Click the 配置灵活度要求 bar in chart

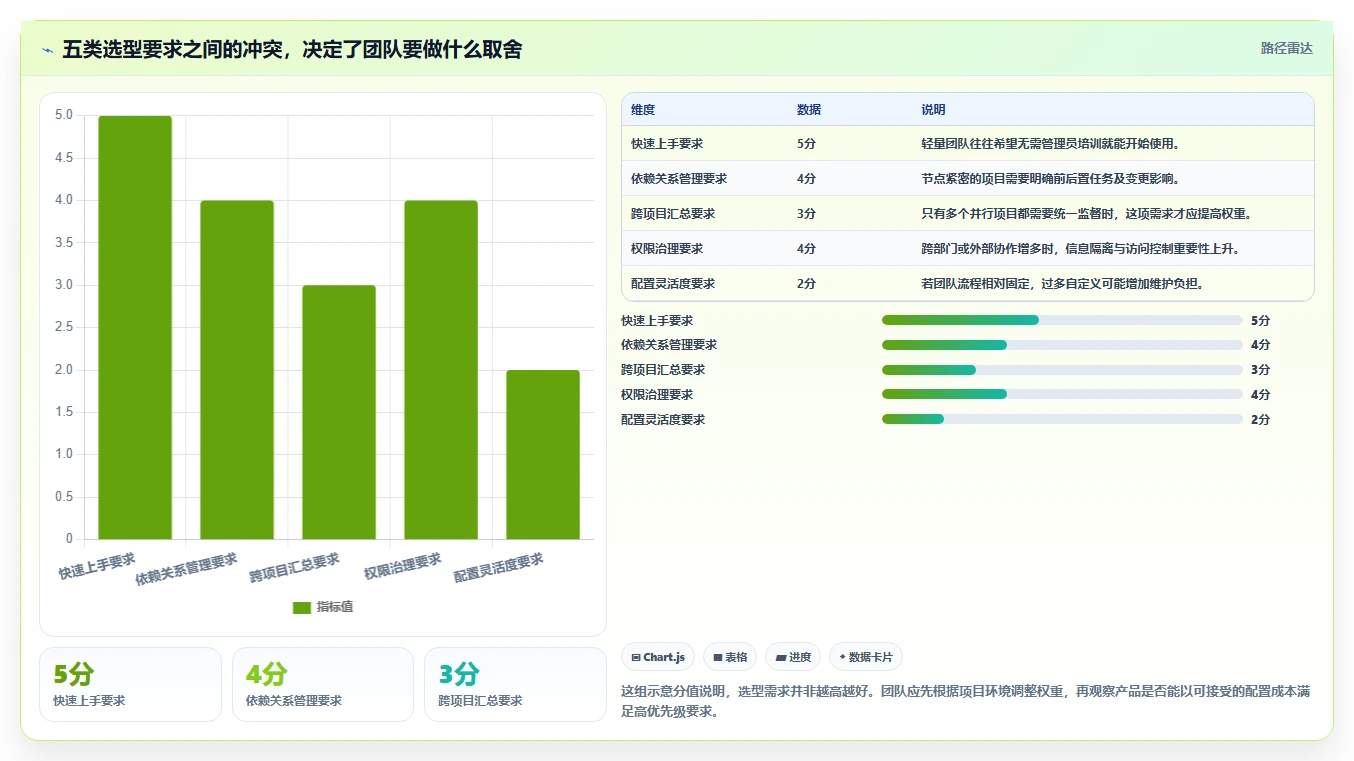(x=543, y=455)
